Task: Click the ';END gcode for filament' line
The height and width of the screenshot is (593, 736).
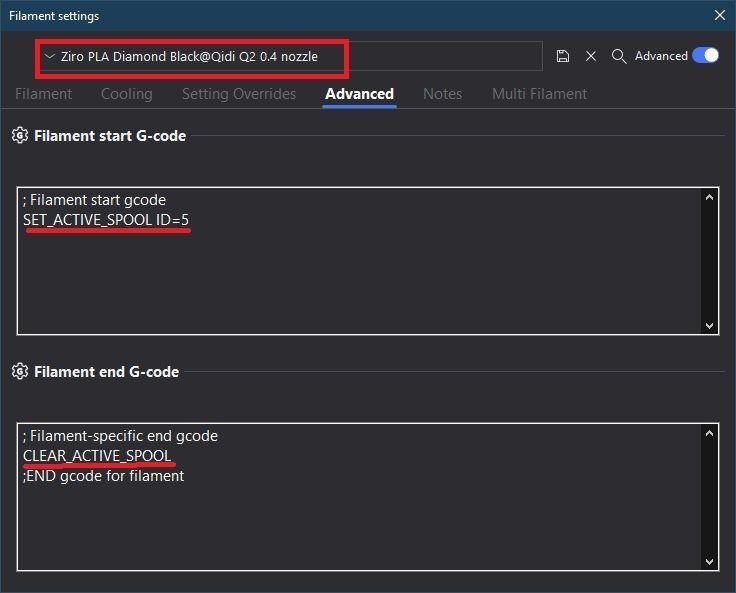Action: pos(103,476)
